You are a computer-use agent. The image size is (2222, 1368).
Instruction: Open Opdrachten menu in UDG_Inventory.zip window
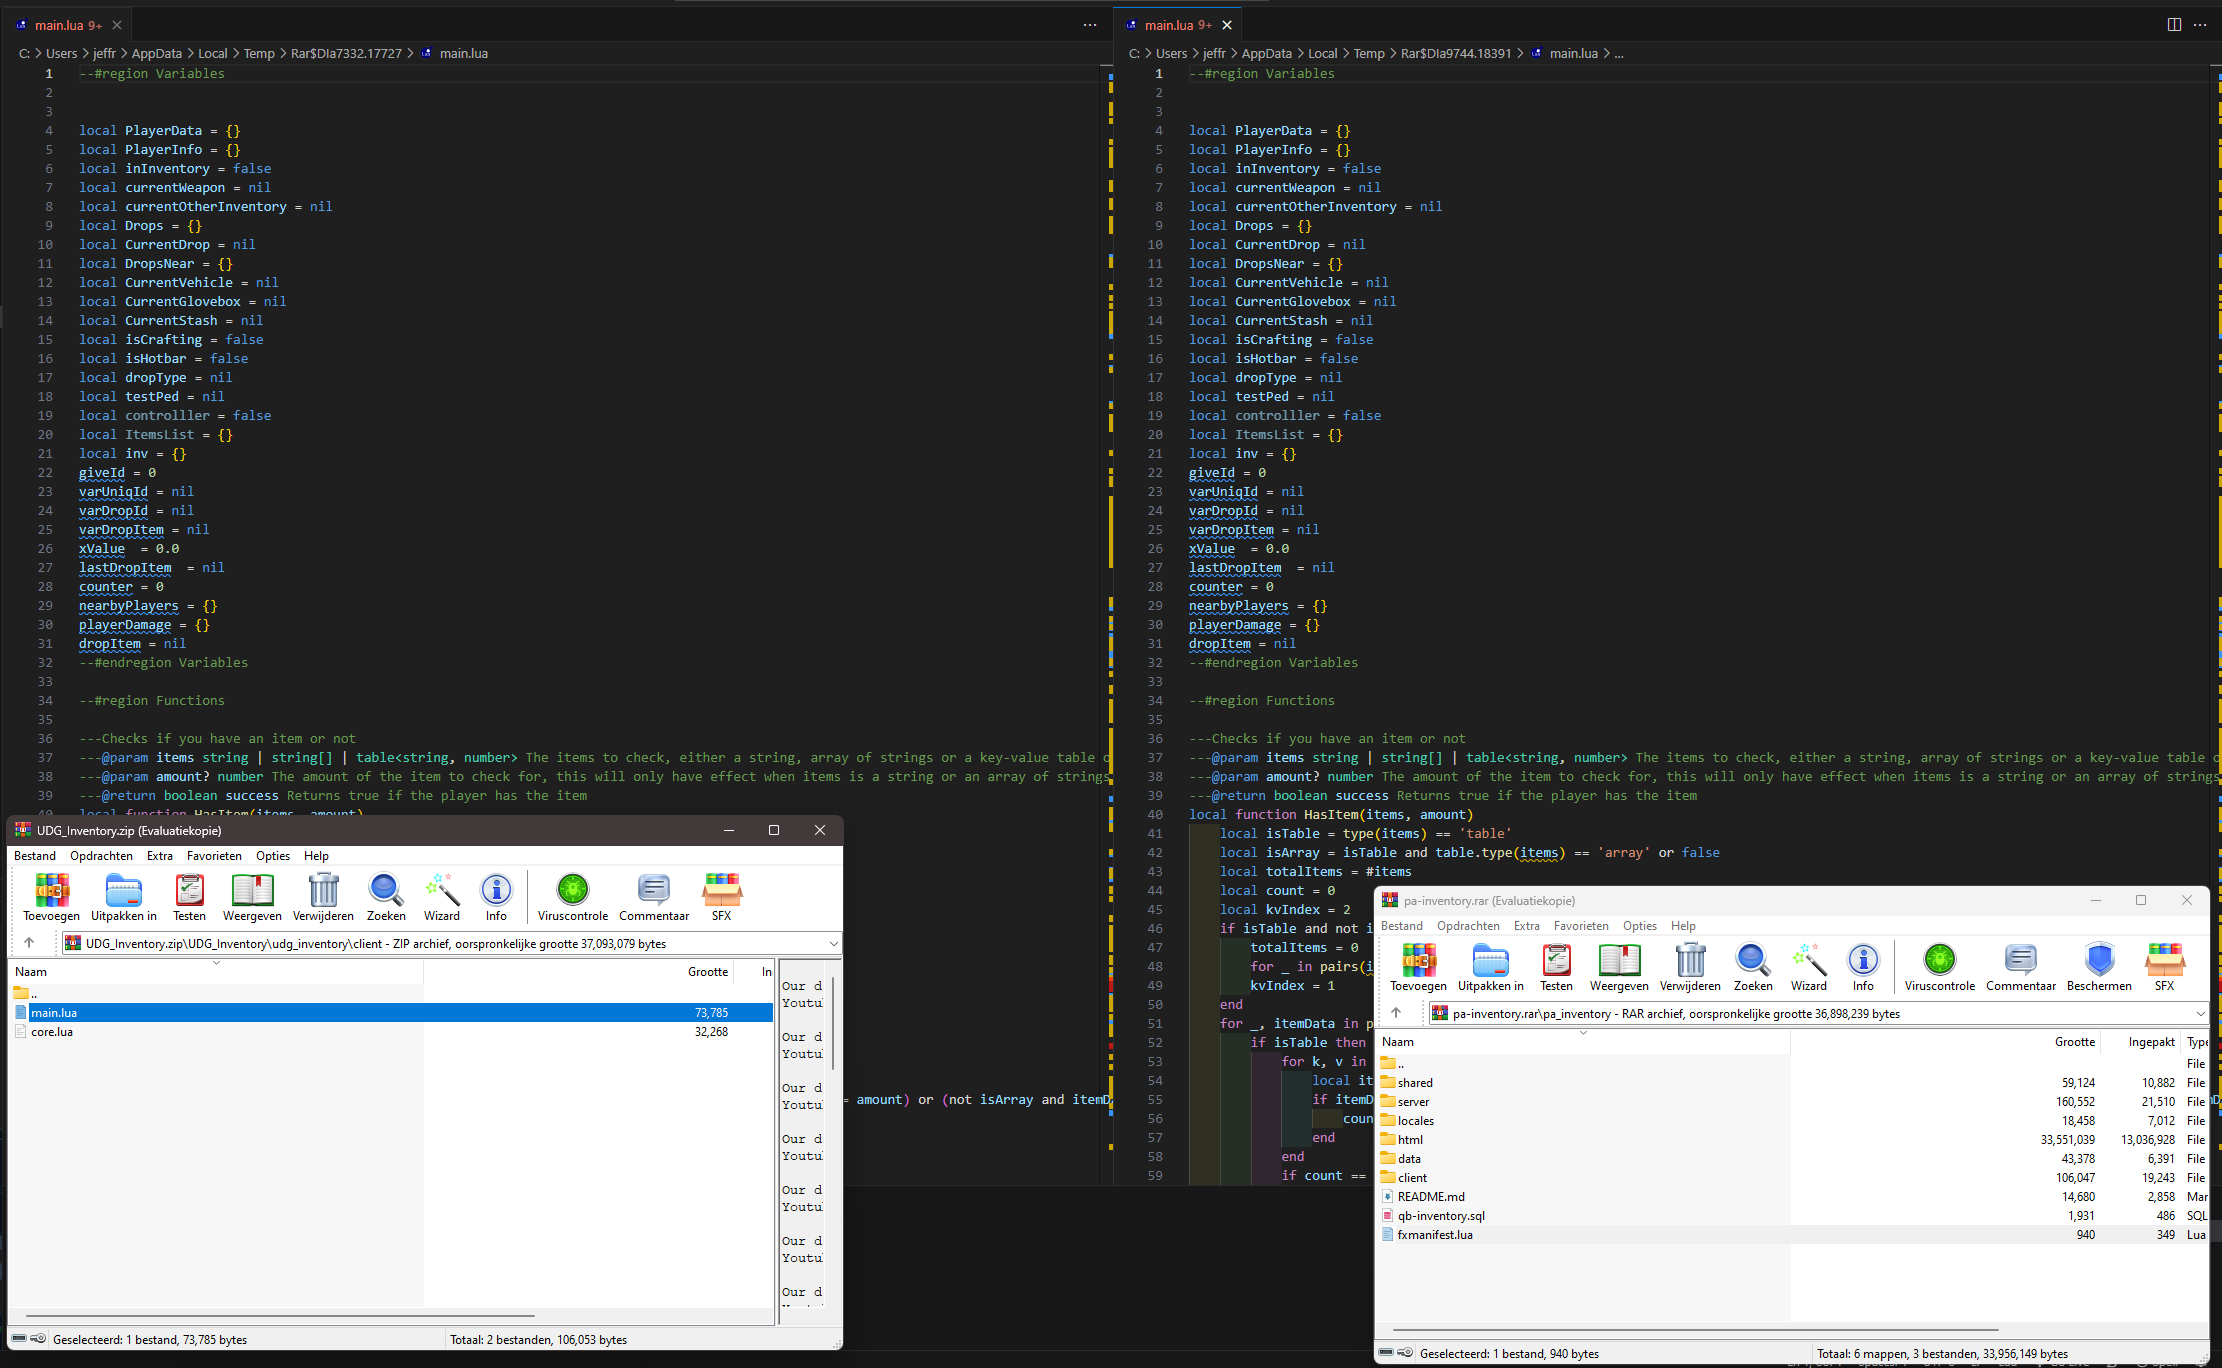click(x=101, y=856)
